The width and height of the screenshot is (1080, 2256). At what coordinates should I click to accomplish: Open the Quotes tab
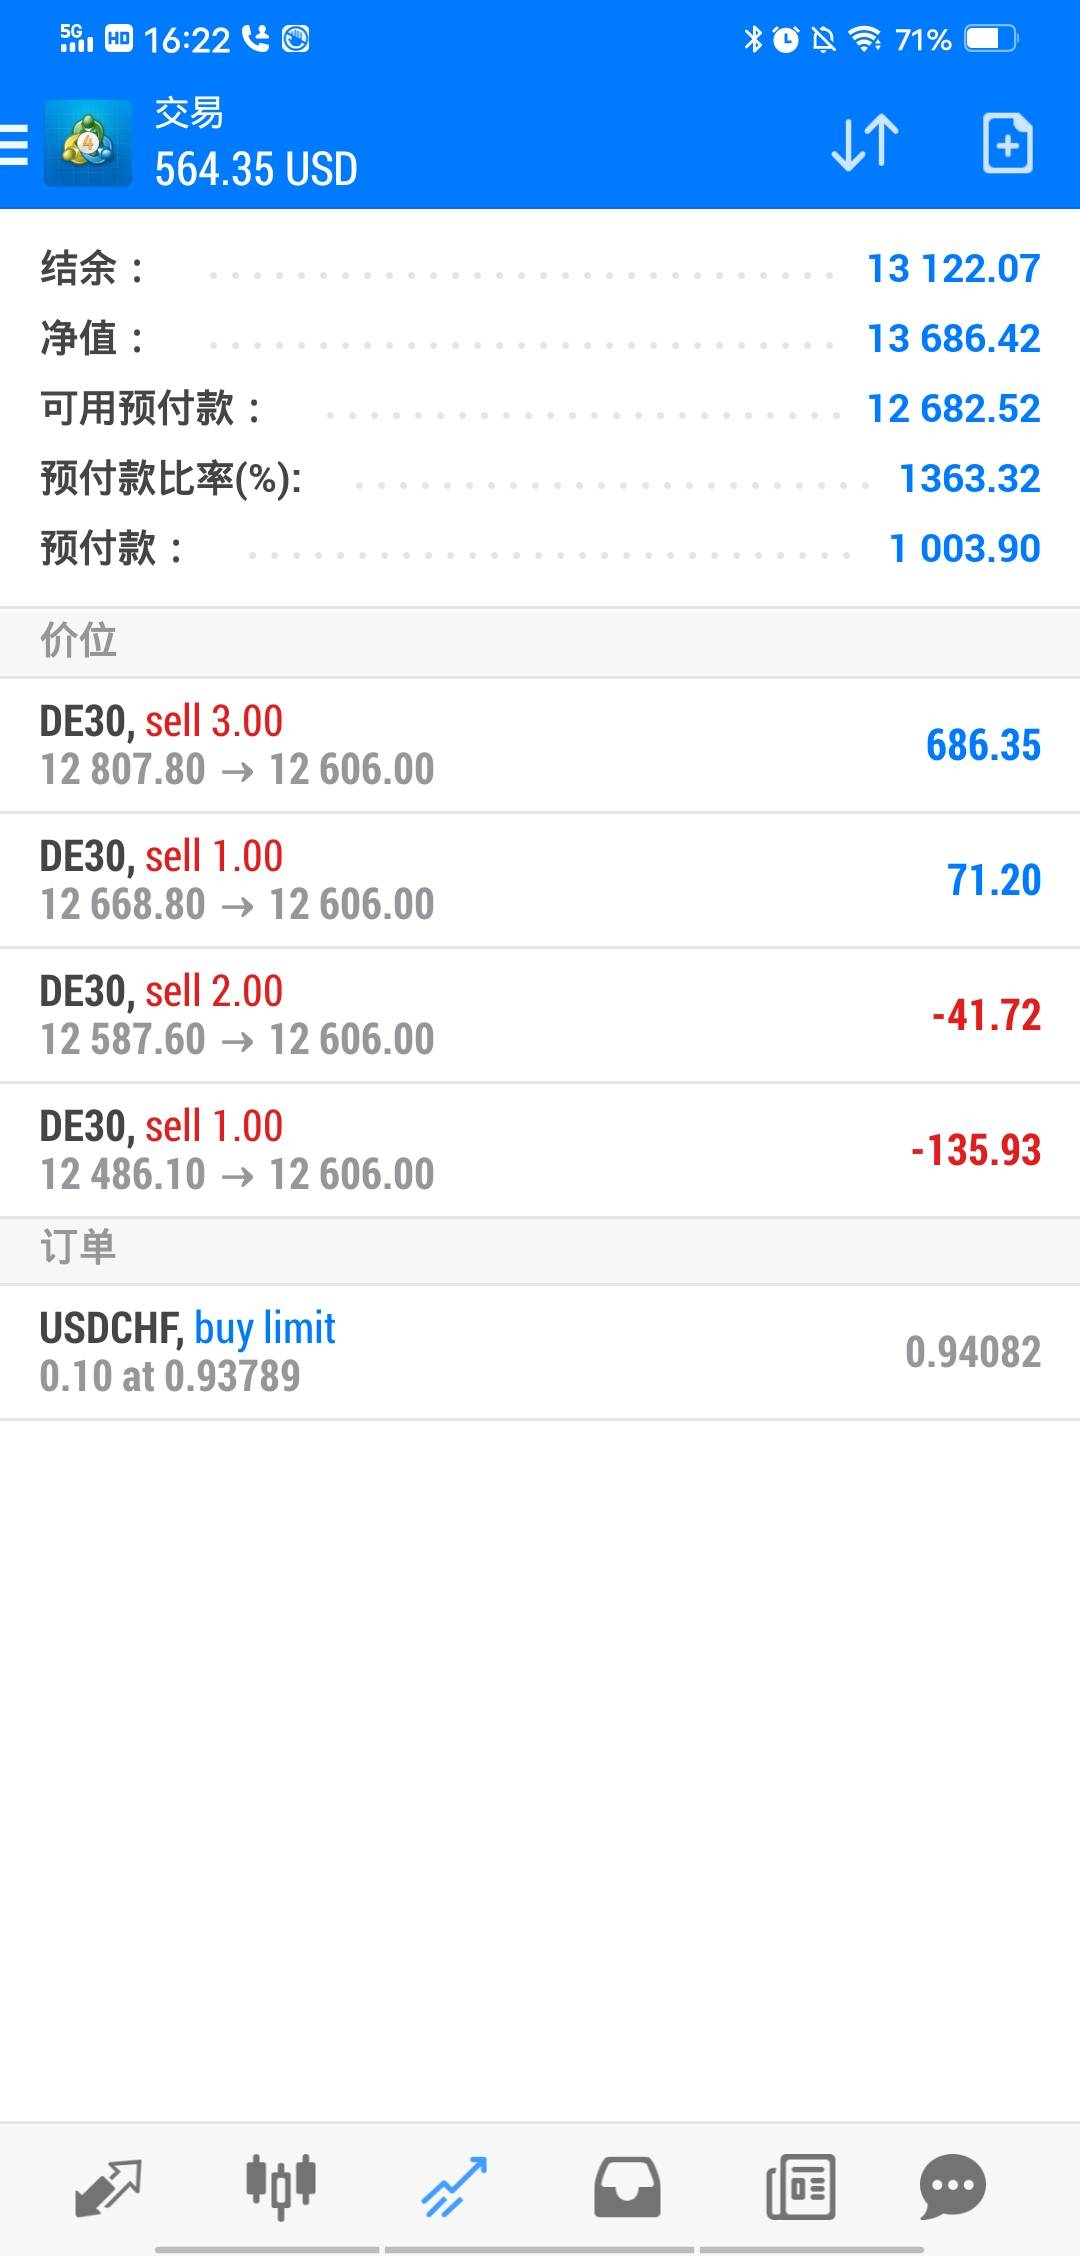(x=108, y=2188)
